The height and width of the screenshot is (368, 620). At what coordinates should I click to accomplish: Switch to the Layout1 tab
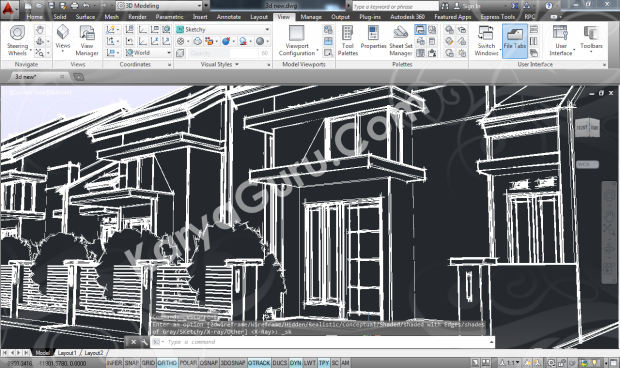click(x=66, y=353)
